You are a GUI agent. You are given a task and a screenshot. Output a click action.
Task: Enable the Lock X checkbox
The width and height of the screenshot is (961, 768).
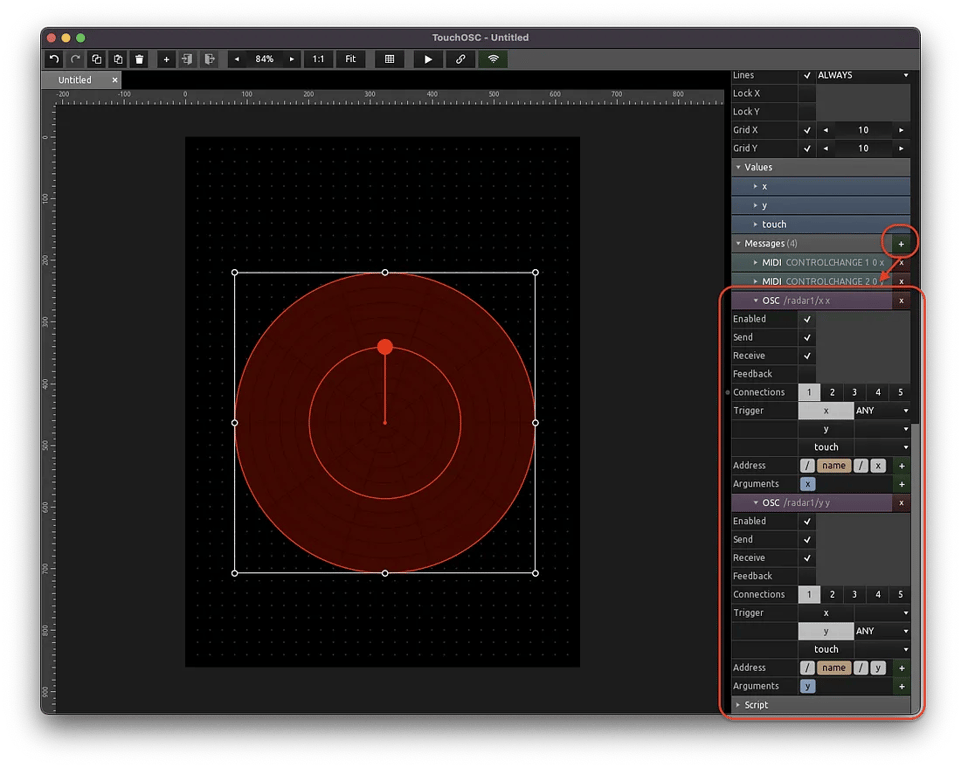coord(807,93)
